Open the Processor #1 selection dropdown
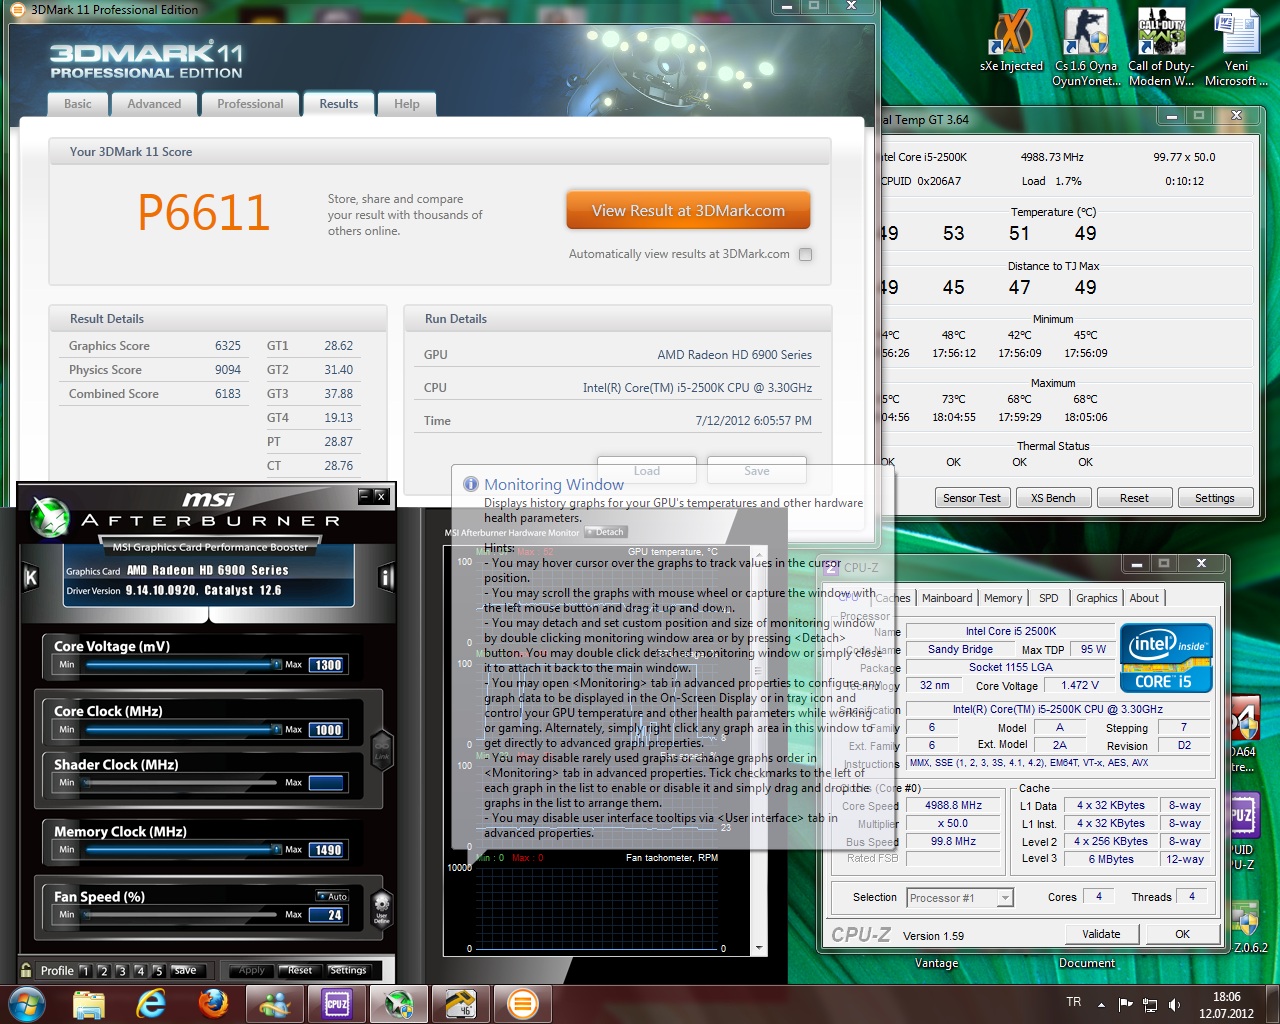The image size is (1280, 1024). click(x=960, y=898)
